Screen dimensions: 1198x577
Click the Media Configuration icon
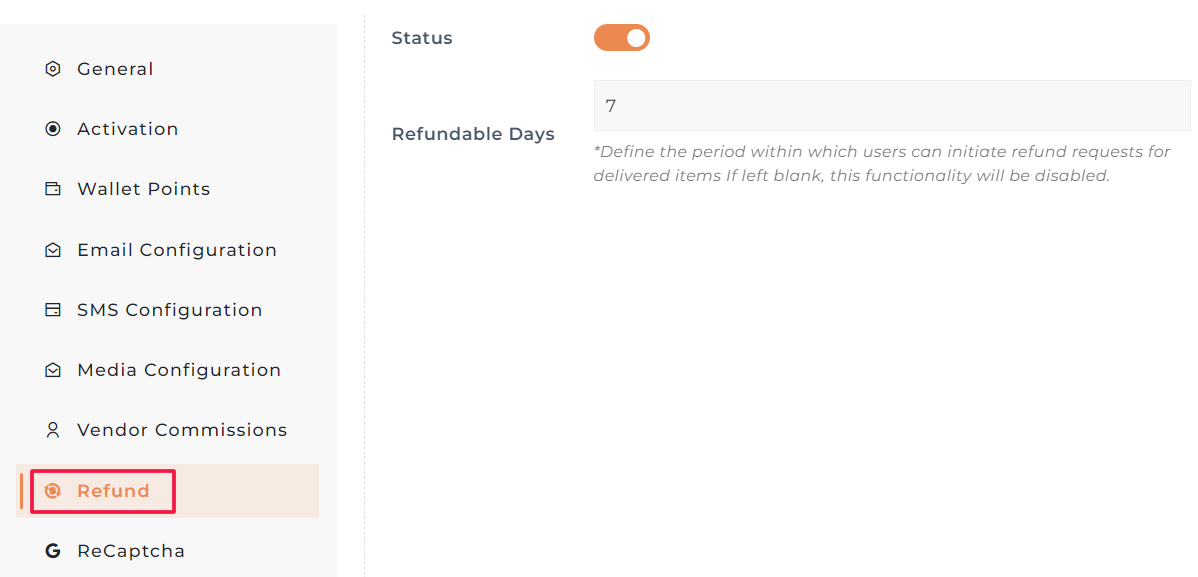pyautogui.click(x=53, y=370)
